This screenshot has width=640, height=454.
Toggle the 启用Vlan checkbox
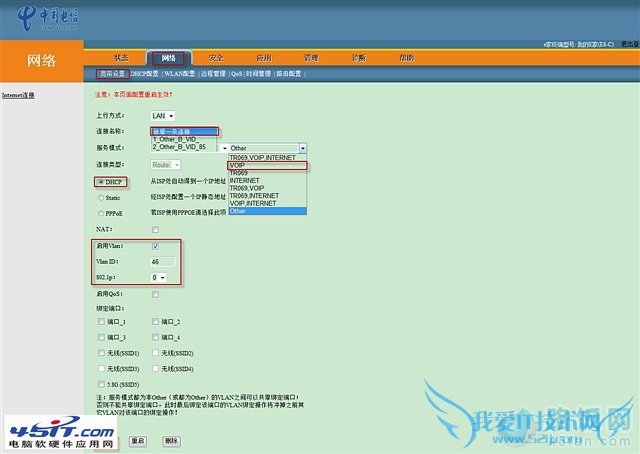[156, 246]
